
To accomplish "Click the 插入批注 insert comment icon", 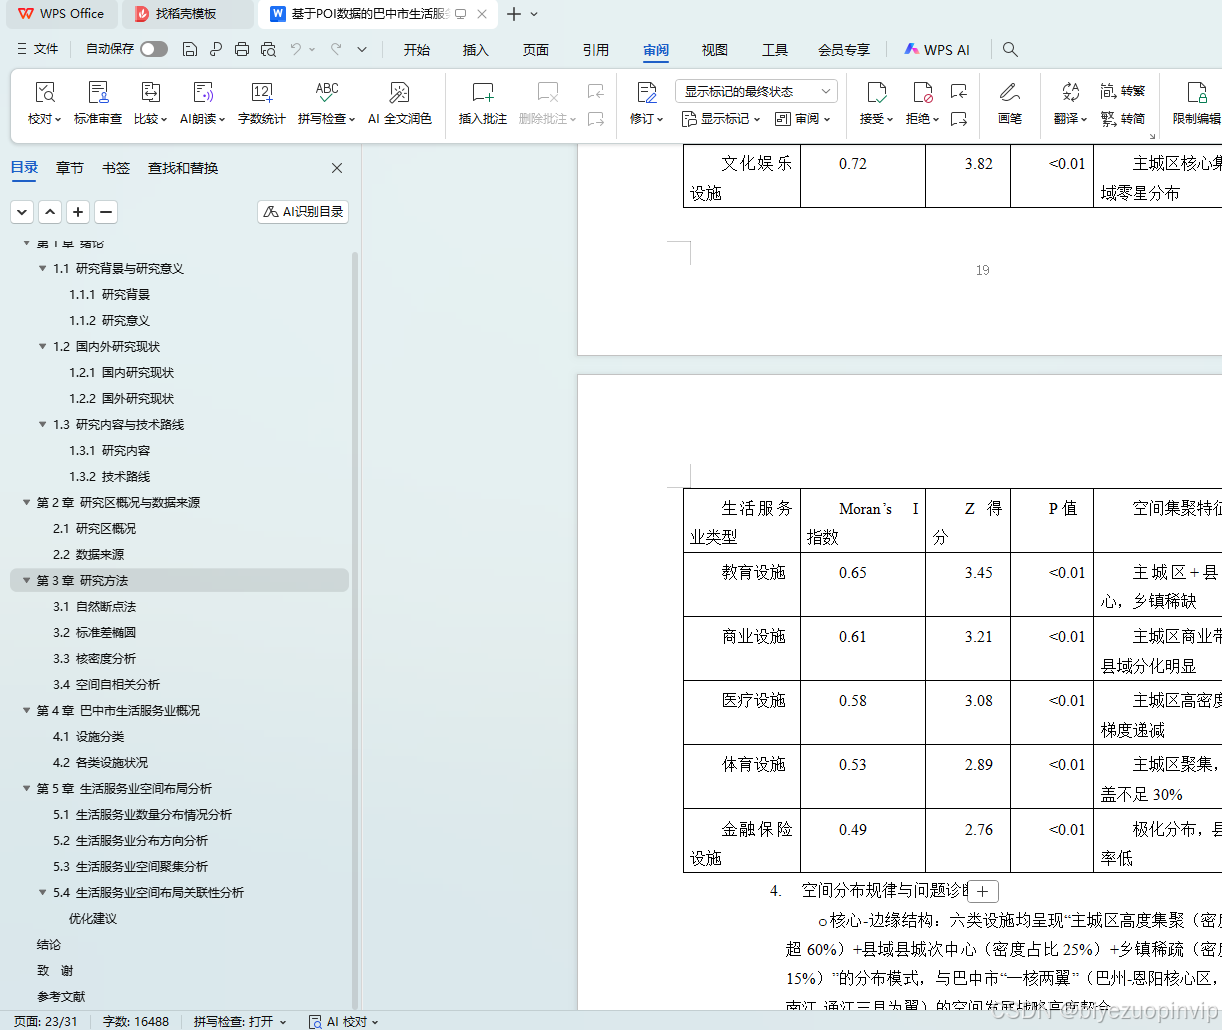I will [483, 93].
